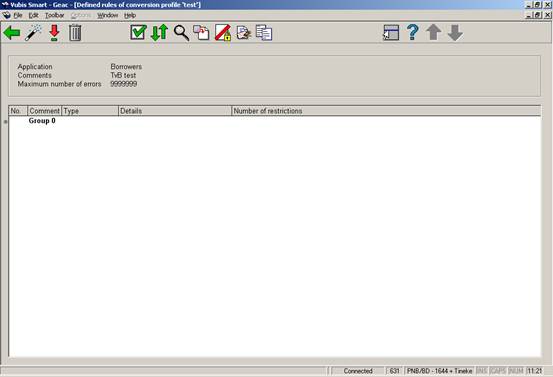Click the red slash padlock icon
The height and width of the screenshot is (377, 553).
[x=223, y=33]
